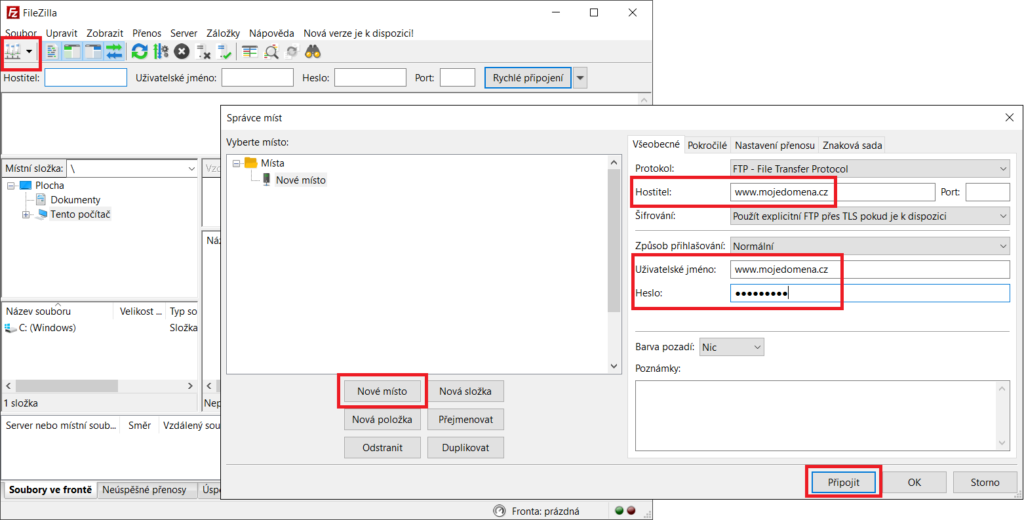Open the directory listing filters icon

(x=249, y=52)
